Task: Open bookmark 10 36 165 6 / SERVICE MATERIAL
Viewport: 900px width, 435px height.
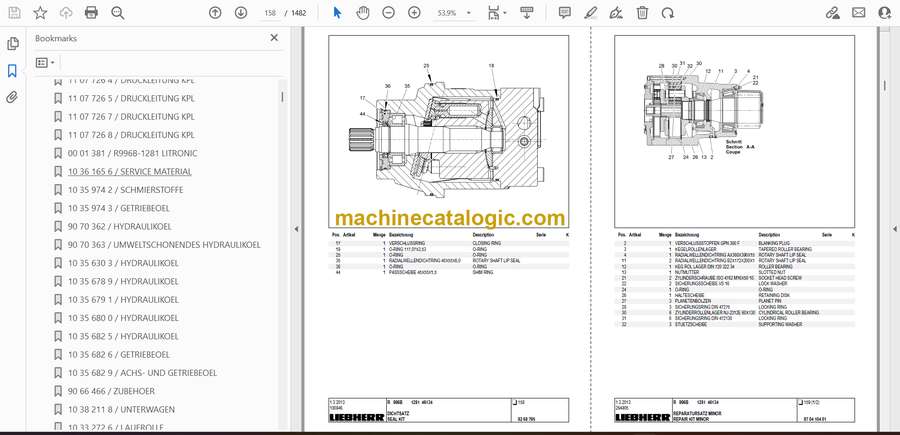Action: (x=130, y=172)
